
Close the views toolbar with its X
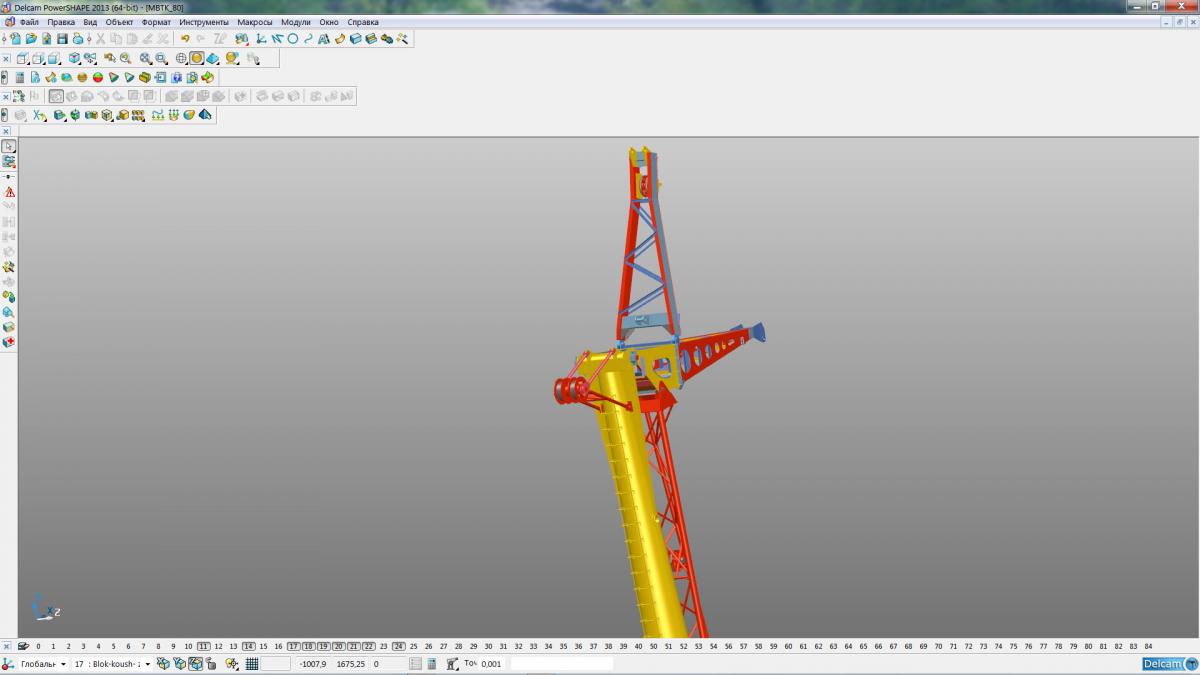pos(5,59)
